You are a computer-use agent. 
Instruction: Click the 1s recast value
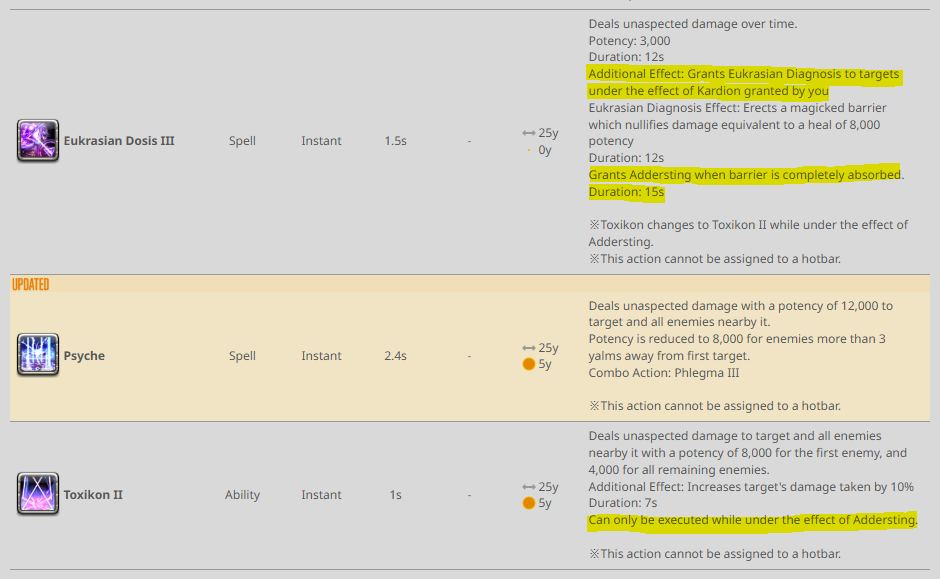(395, 494)
